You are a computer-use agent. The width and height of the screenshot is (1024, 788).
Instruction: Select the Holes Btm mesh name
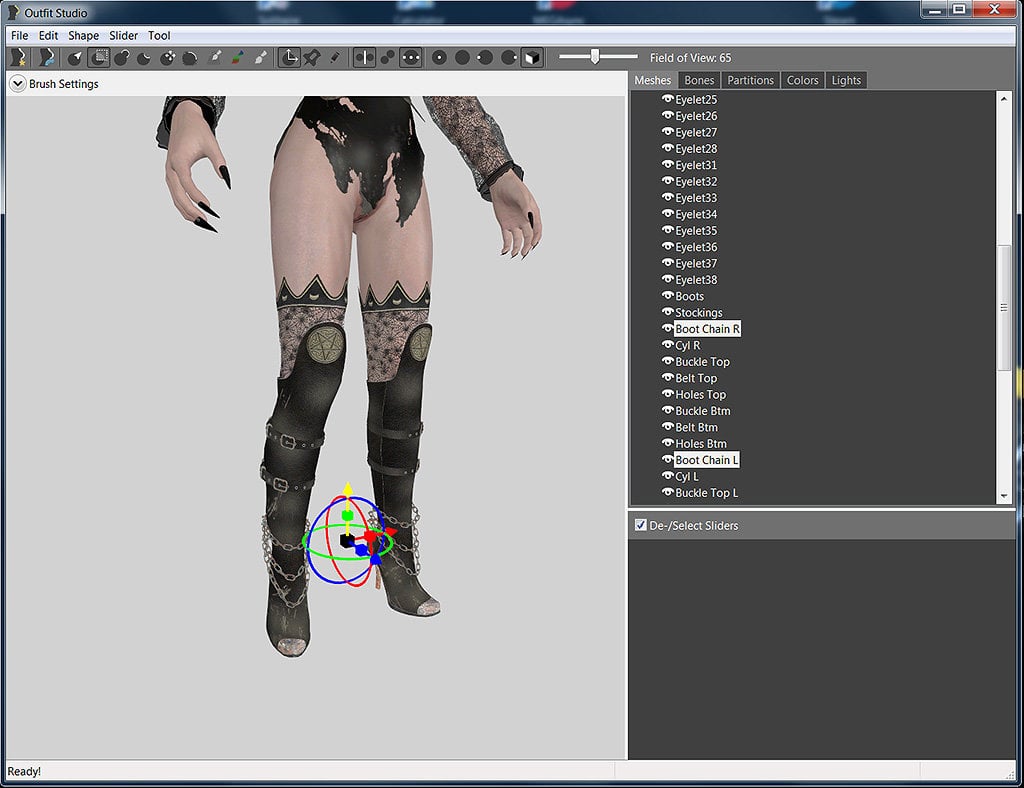pyautogui.click(x=701, y=444)
